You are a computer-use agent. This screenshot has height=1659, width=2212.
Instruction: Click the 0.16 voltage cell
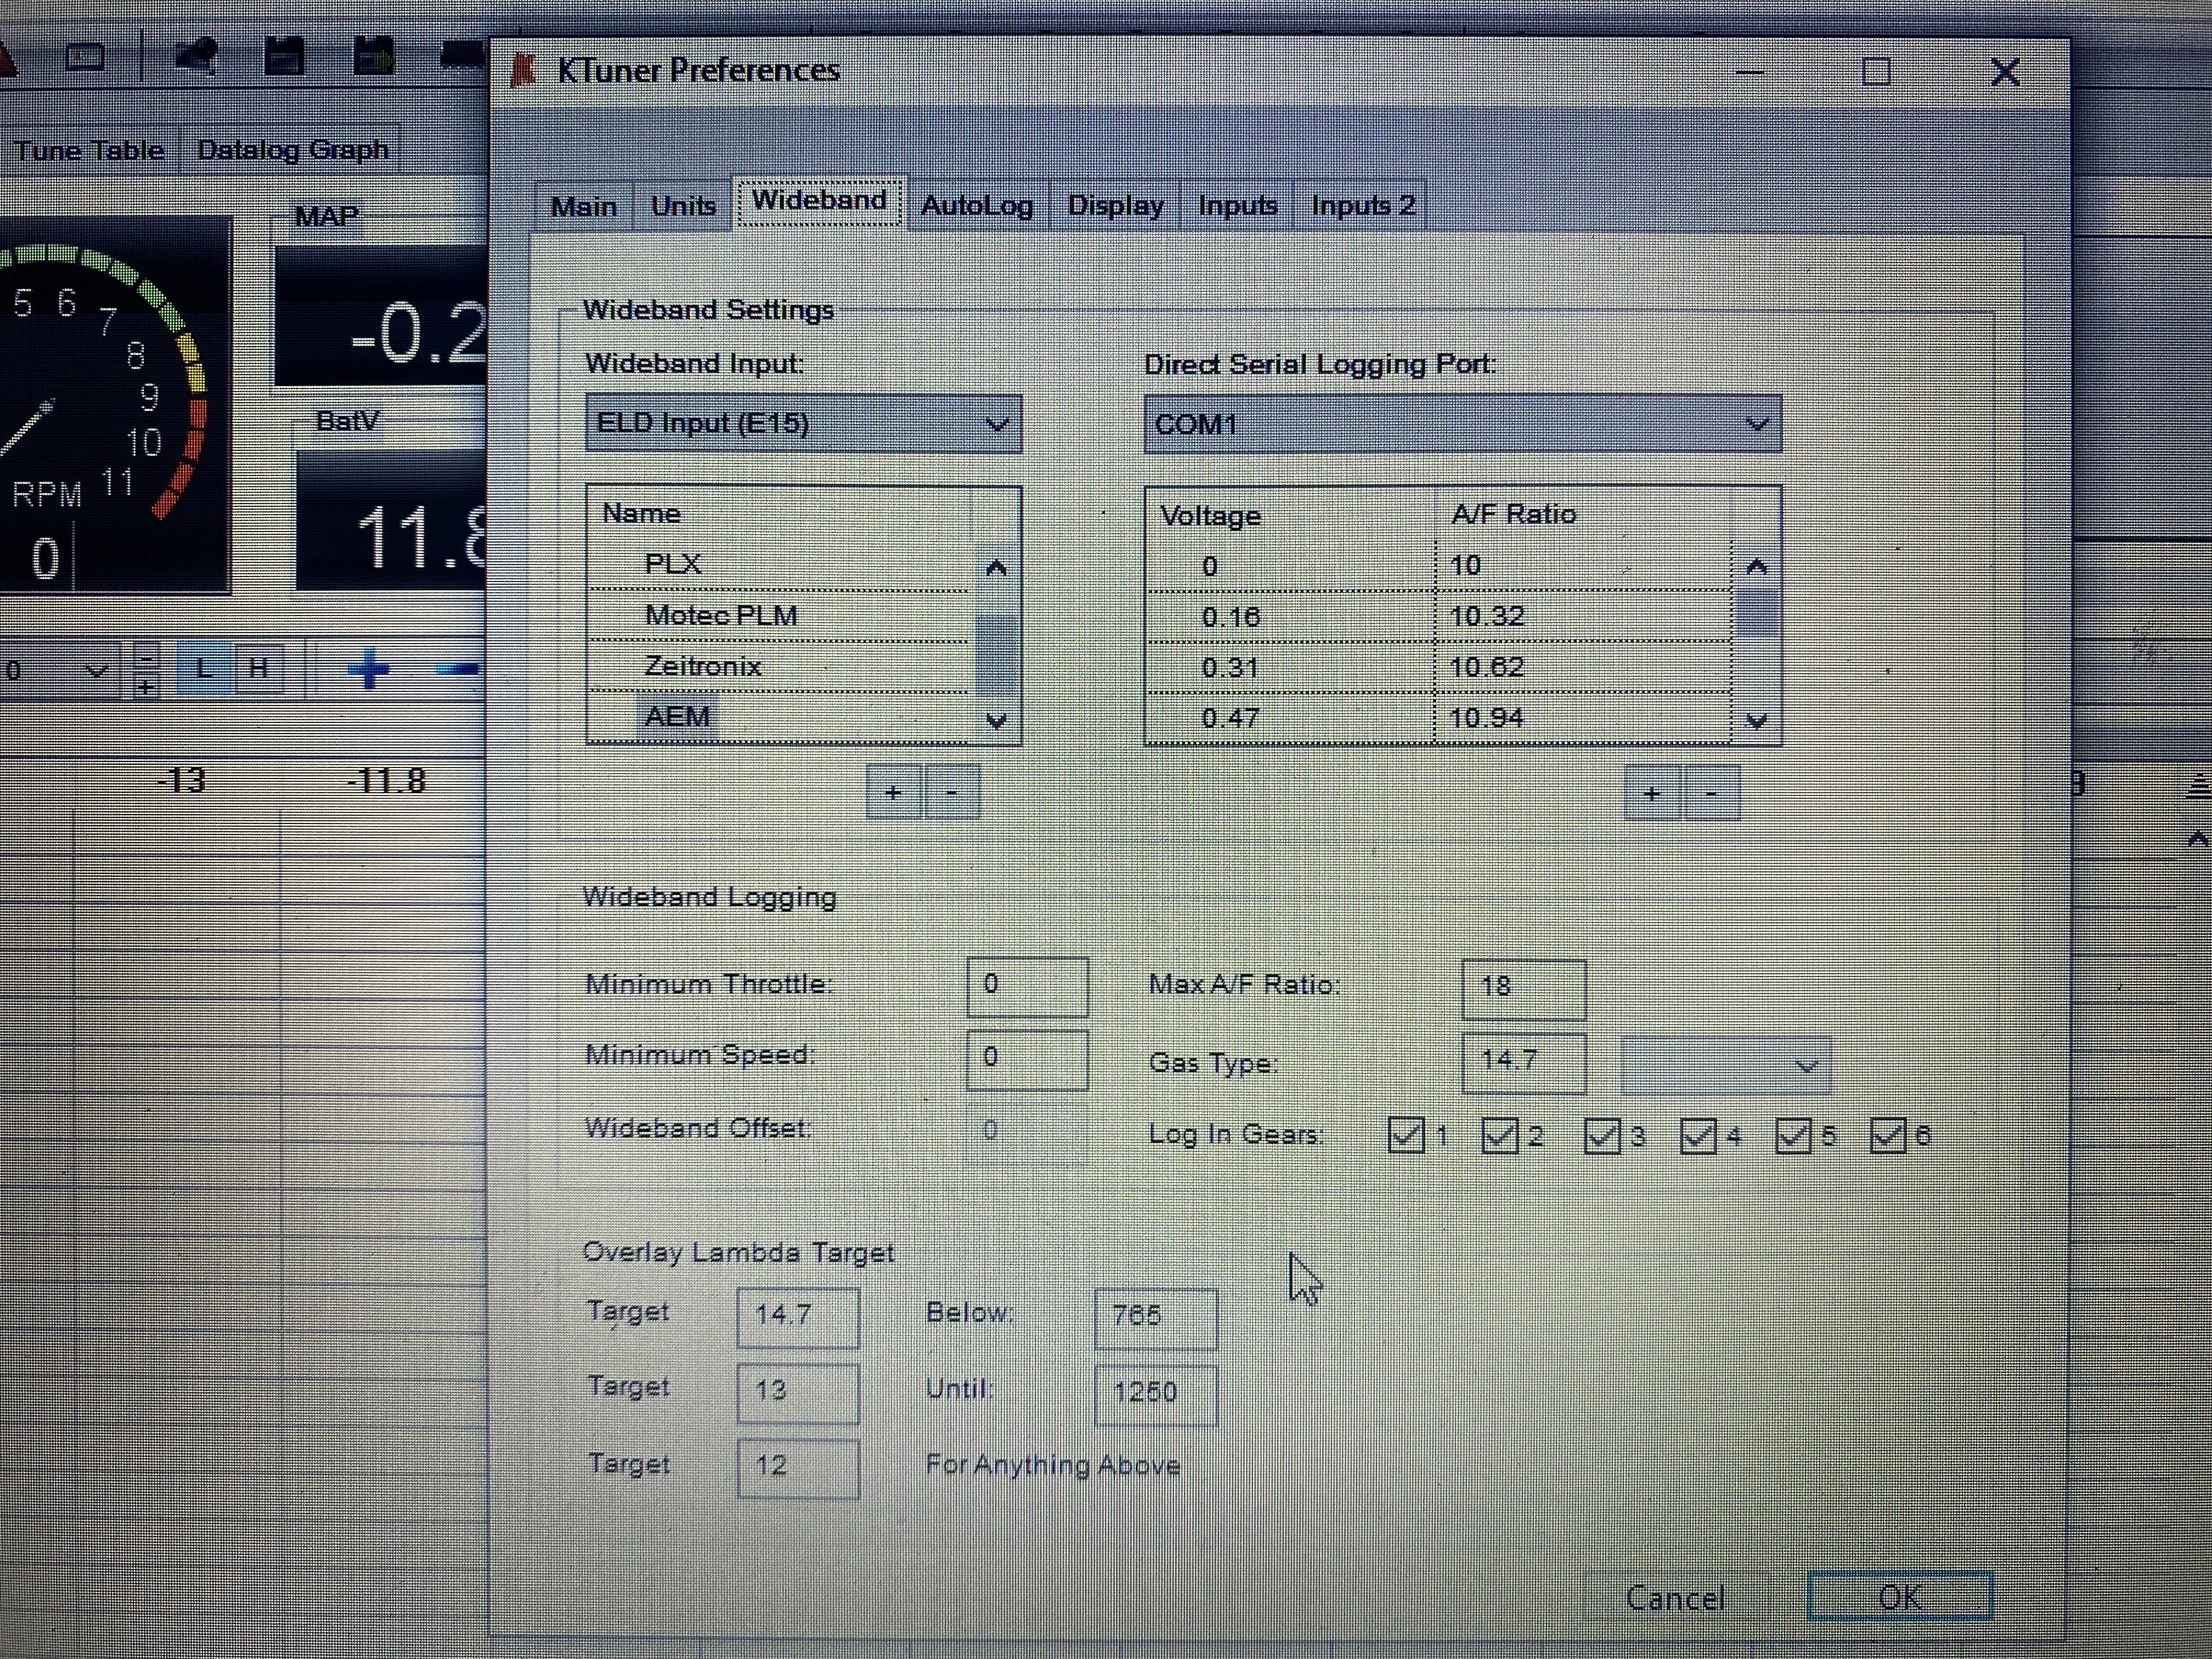tap(1291, 617)
